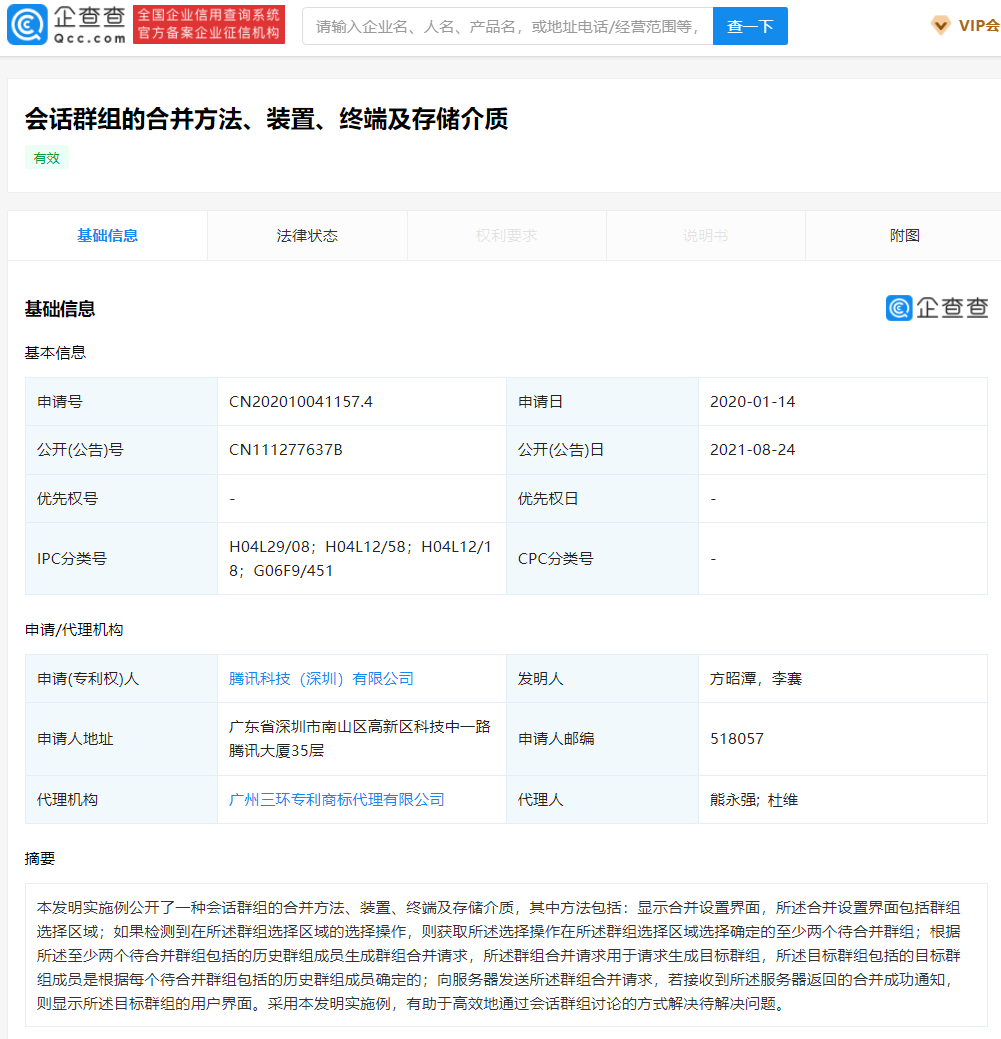
Task: Open the VIP会员 menu
Action: point(978,26)
